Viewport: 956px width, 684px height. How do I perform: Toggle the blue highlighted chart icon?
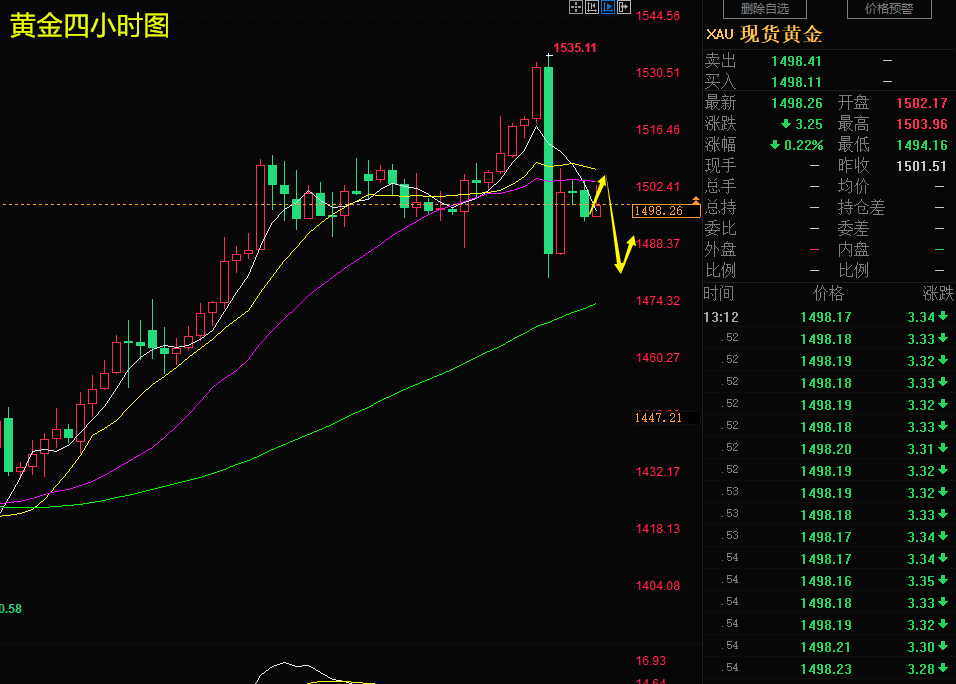pos(607,7)
